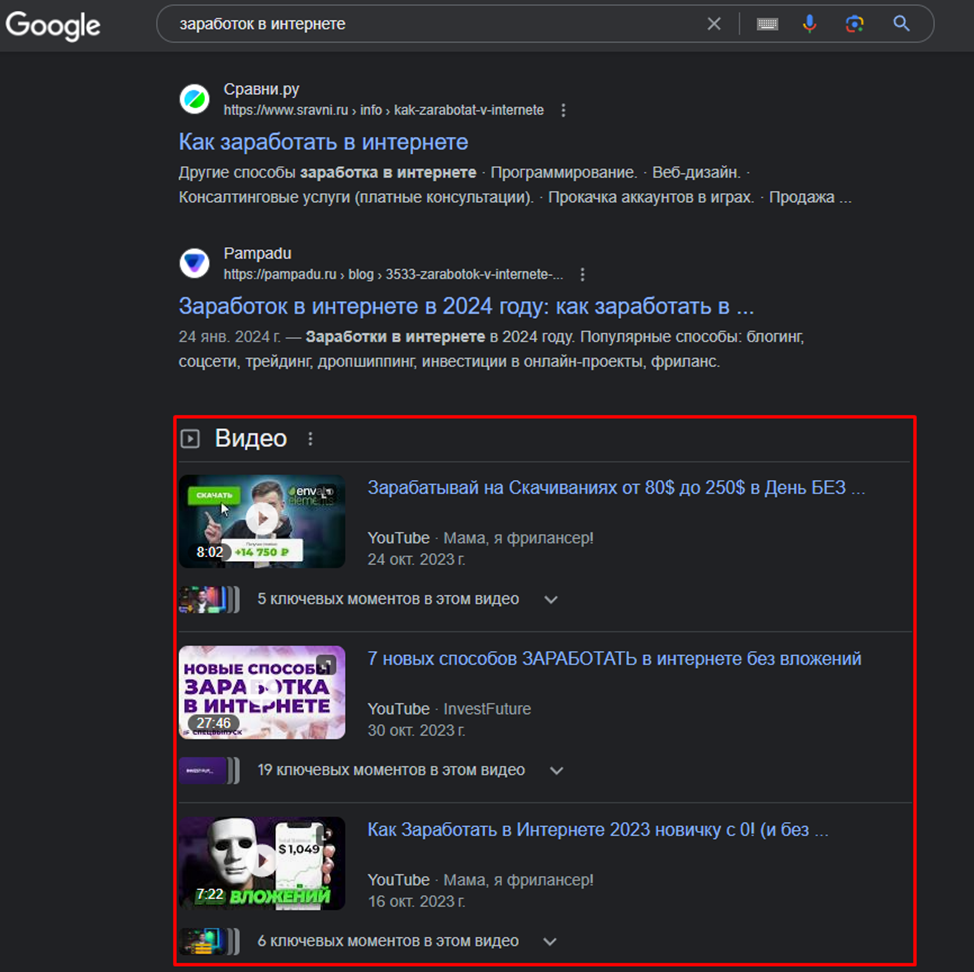This screenshot has width=974, height=972.
Task: Click the Сравни.ру site favicon
Action: point(194,99)
